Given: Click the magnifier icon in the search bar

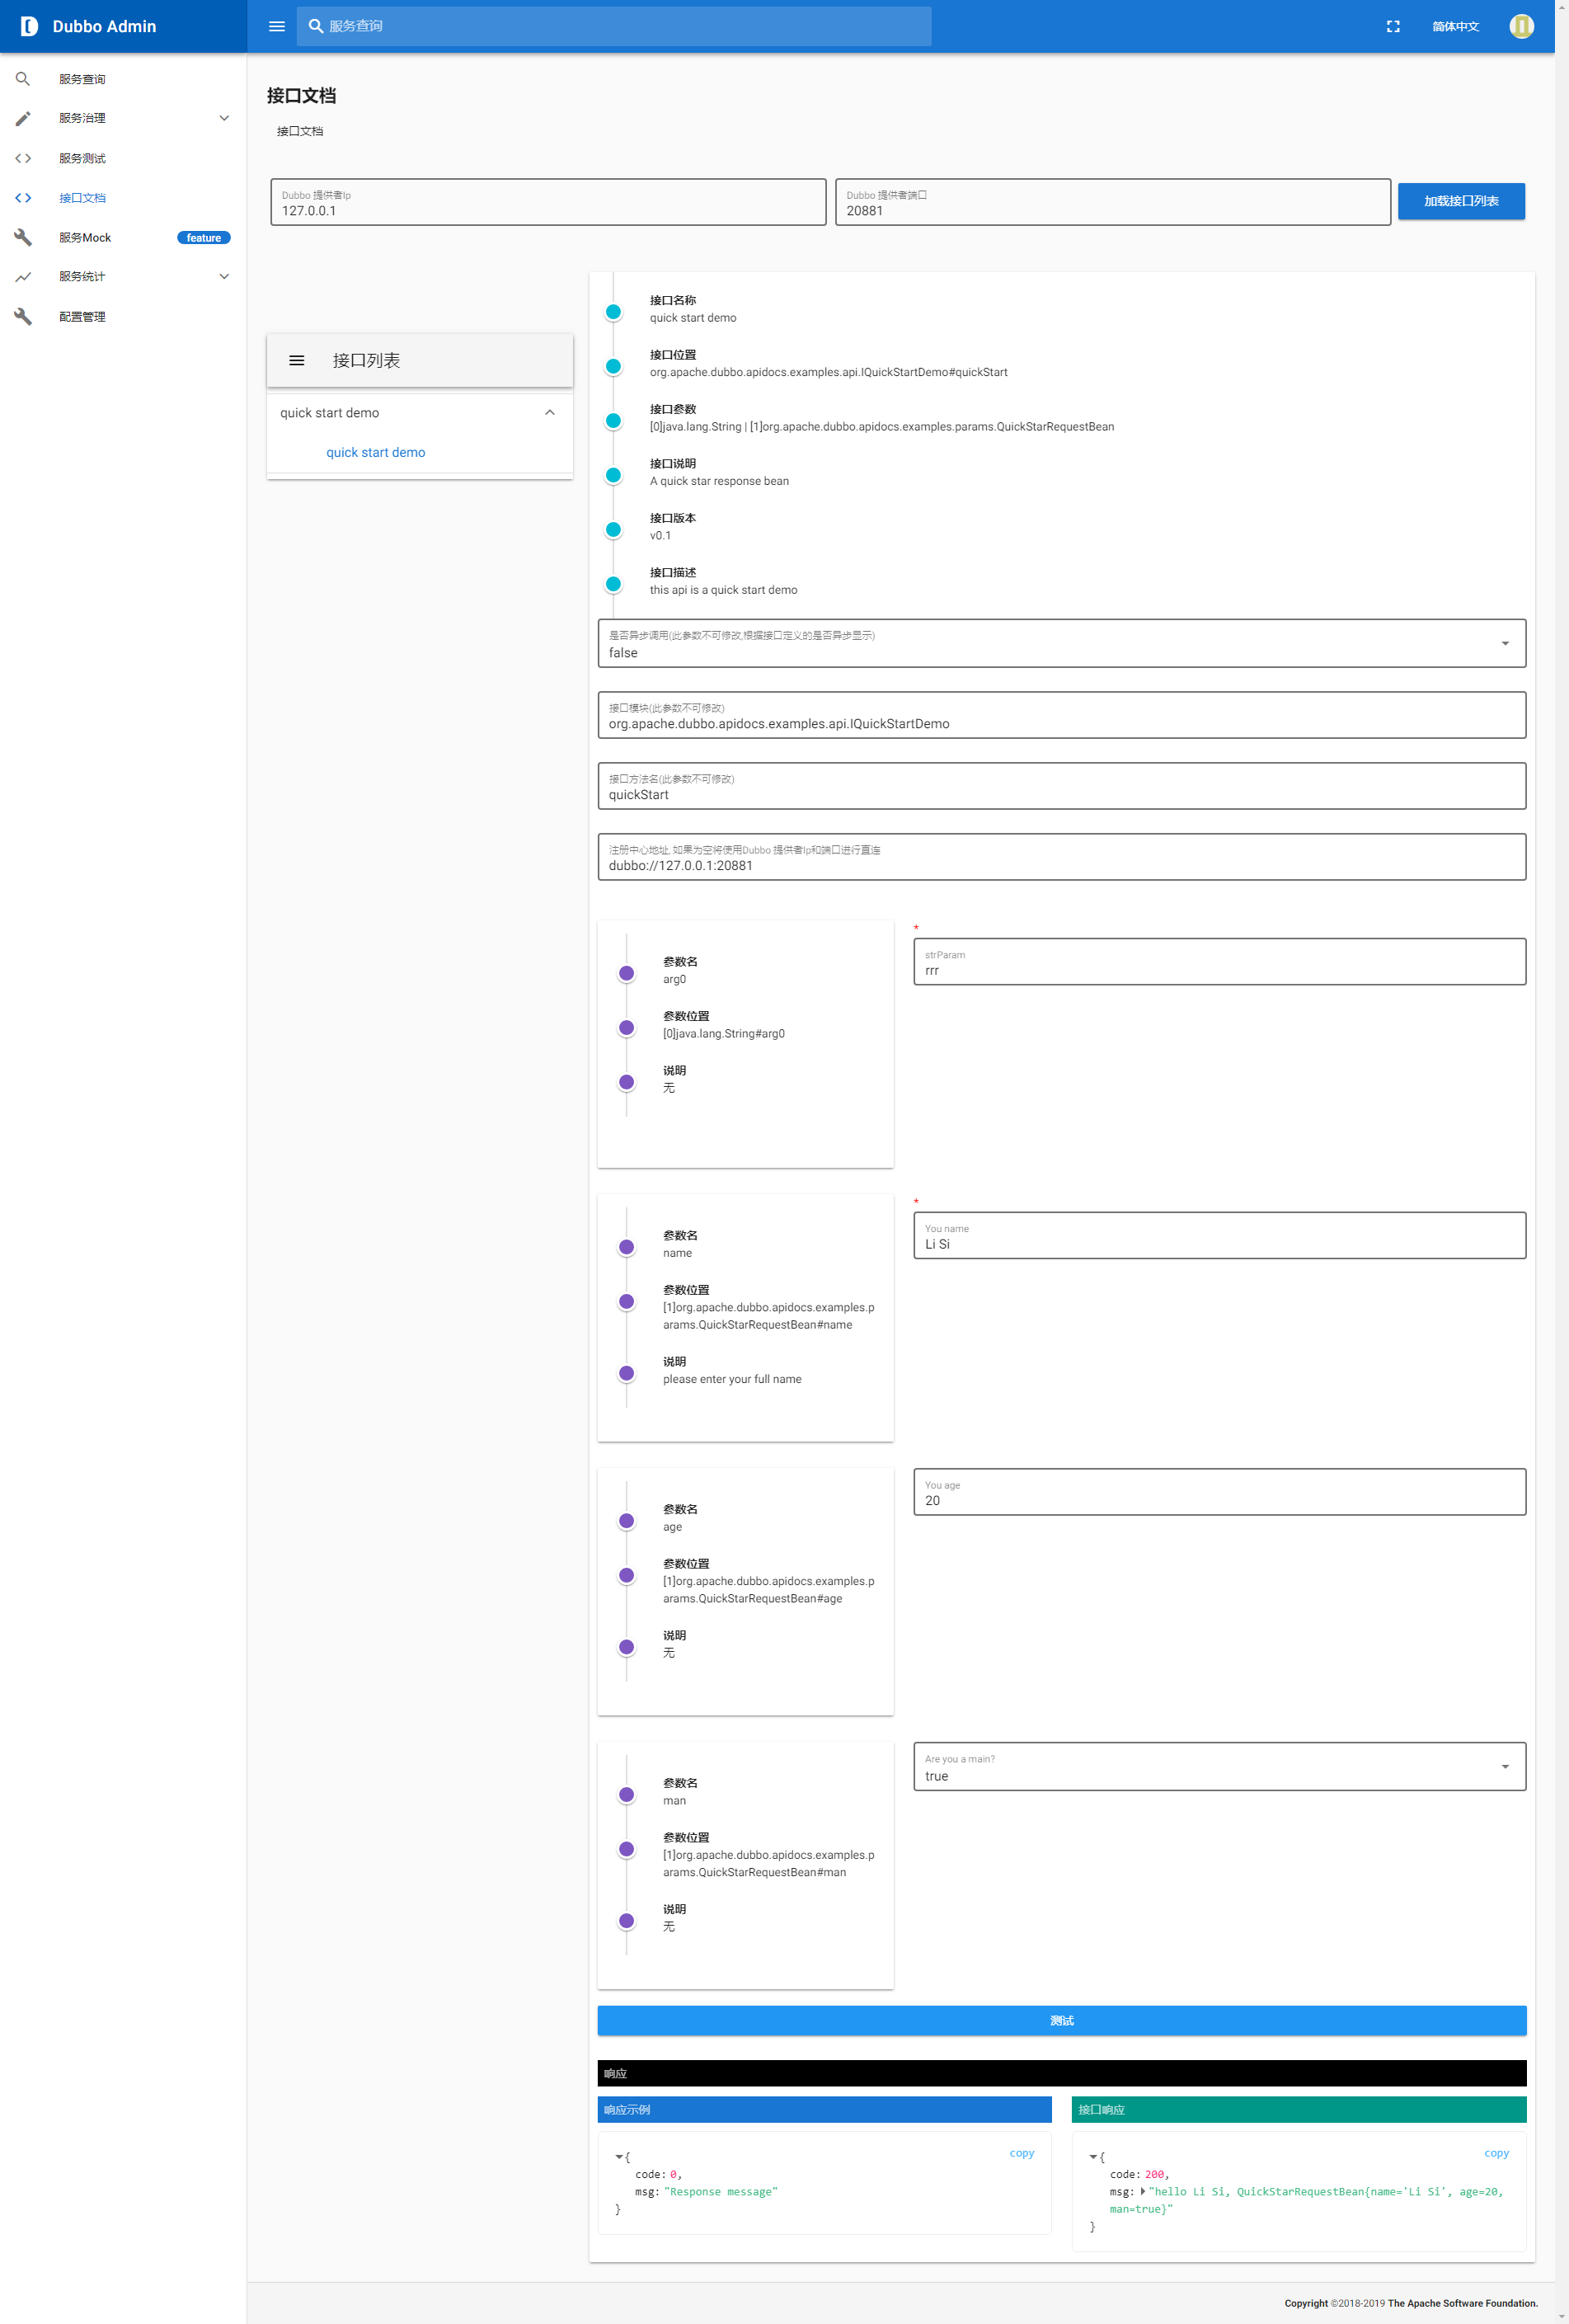Looking at the screenshot, I should [x=315, y=26].
